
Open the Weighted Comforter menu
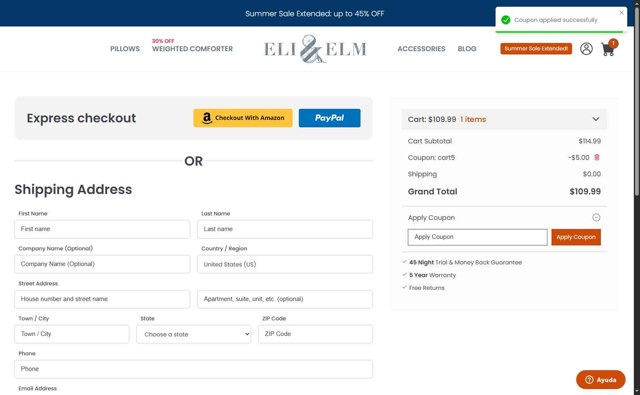(192, 49)
